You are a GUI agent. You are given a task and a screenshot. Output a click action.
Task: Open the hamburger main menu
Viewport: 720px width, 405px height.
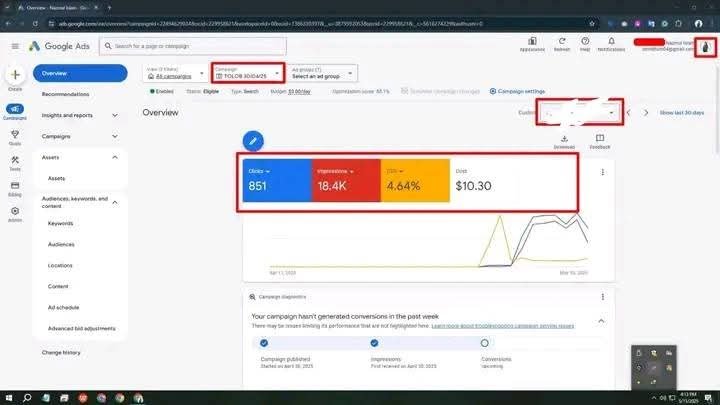pyautogui.click(x=15, y=46)
